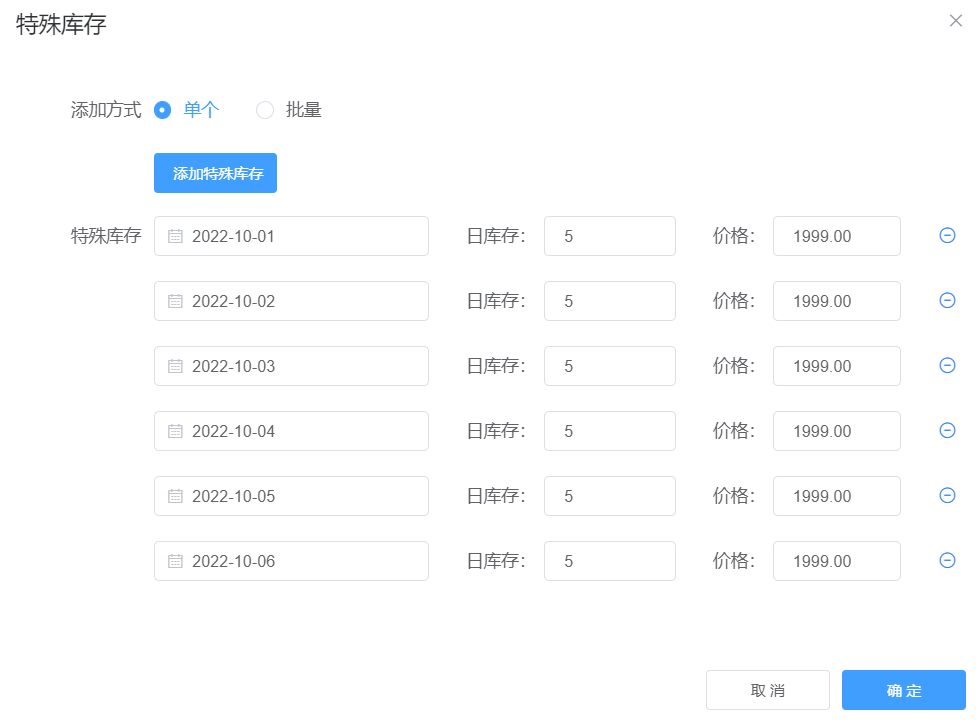Image resolution: width=976 pixels, height=723 pixels.
Task: Click the 特殊库存 dialog title
Action: tap(61, 24)
